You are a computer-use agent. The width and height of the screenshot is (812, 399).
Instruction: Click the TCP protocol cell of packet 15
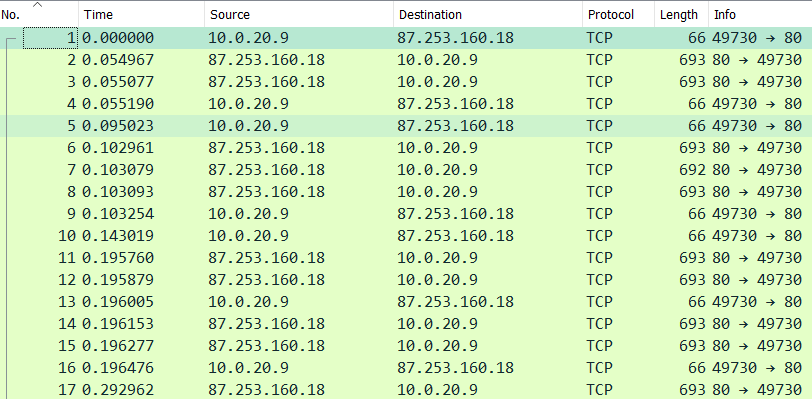[x=600, y=346]
